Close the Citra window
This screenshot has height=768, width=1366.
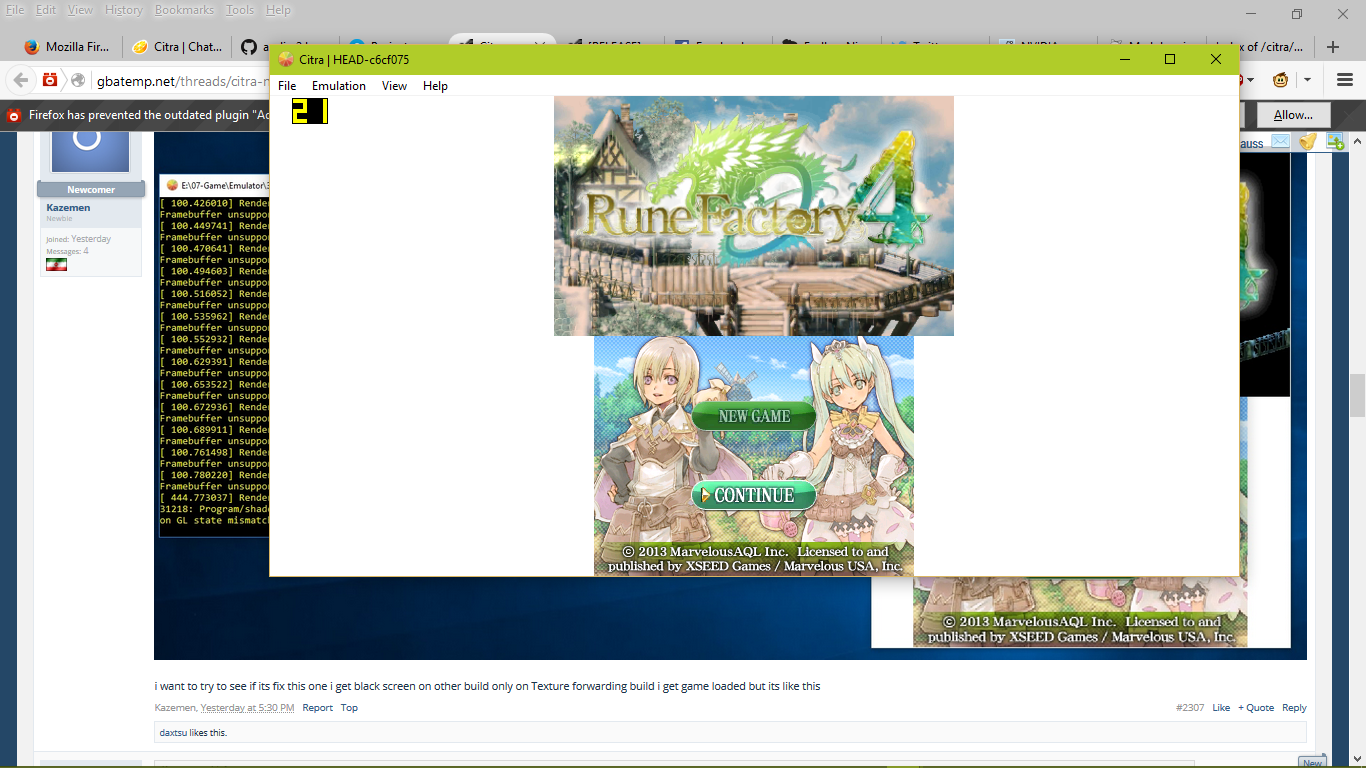tap(1216, 59)
